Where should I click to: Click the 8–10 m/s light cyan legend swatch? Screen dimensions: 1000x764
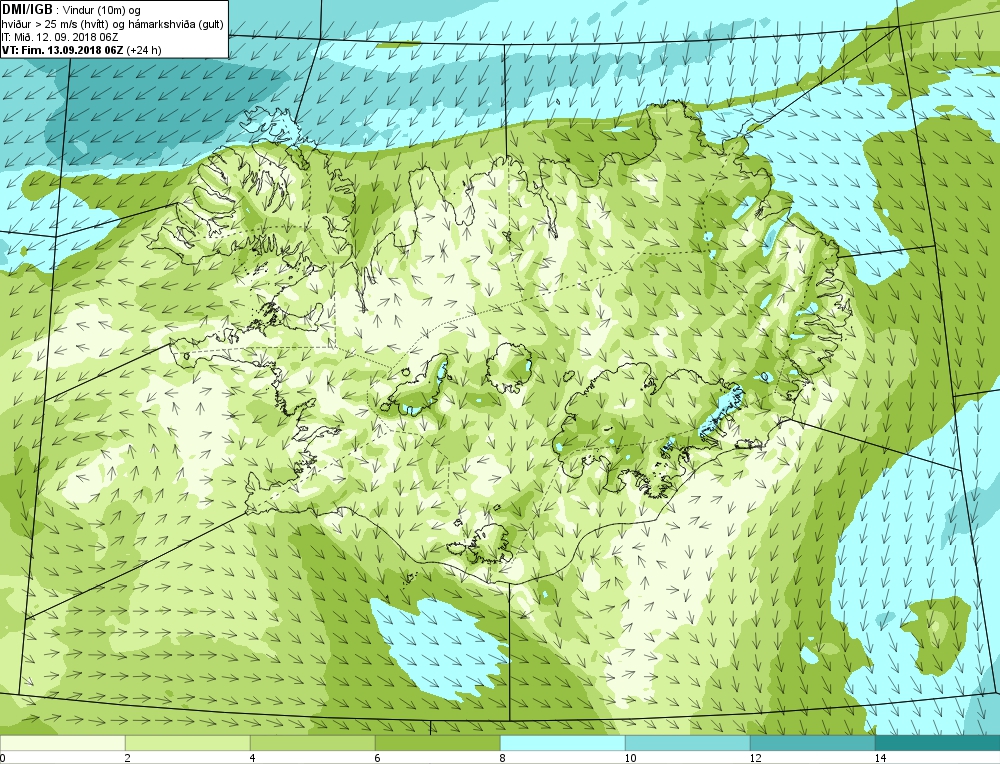(562, 743)
